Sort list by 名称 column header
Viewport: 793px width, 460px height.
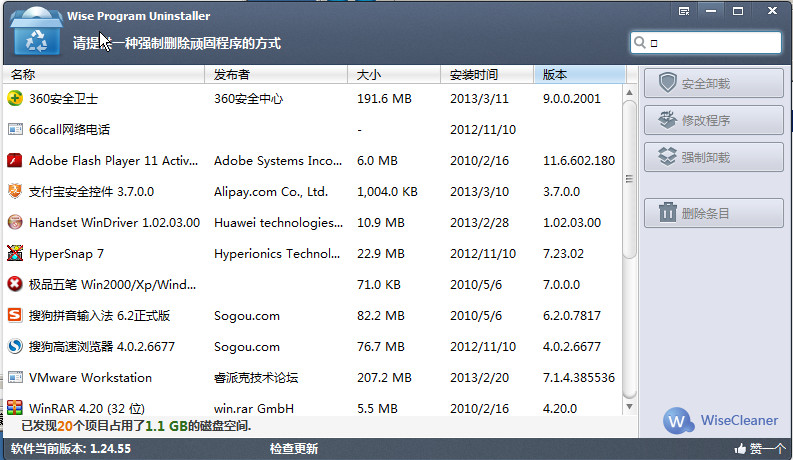pyautogui.click(x=104, y=75)
